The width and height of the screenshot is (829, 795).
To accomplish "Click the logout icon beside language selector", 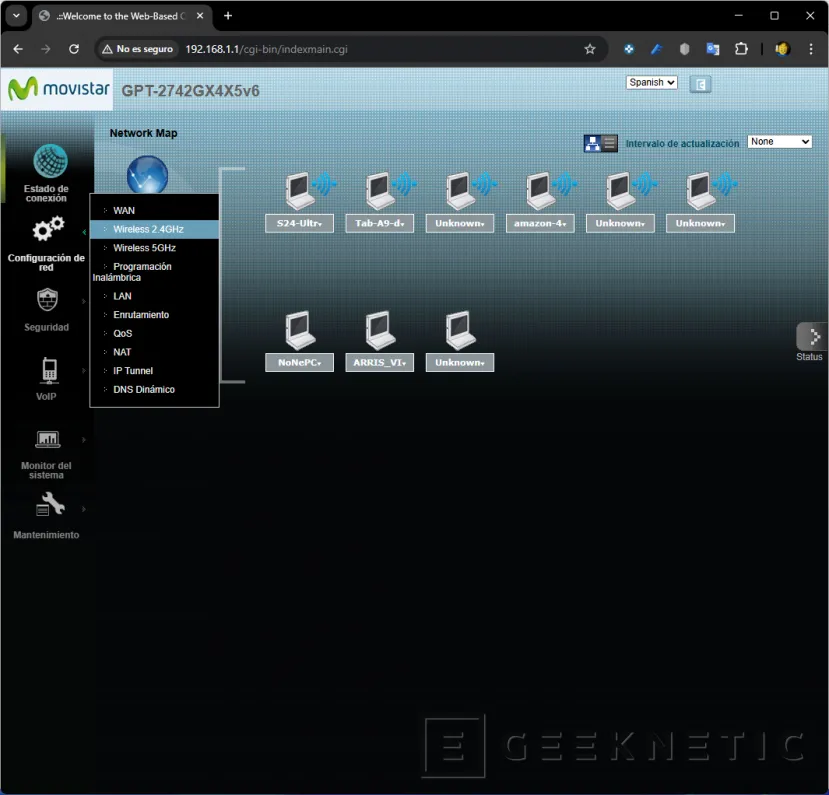I will tap(701, 84).
